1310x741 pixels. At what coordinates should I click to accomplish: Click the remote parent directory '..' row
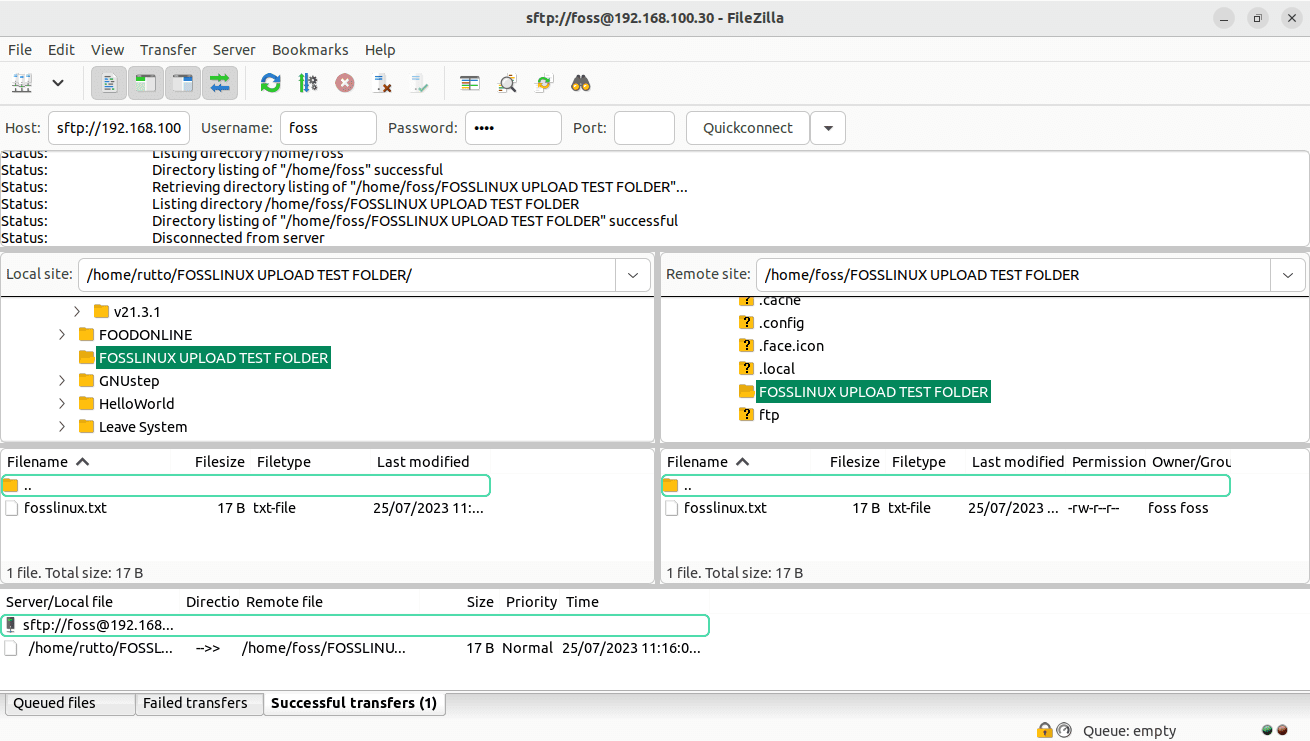click(946, 486)
